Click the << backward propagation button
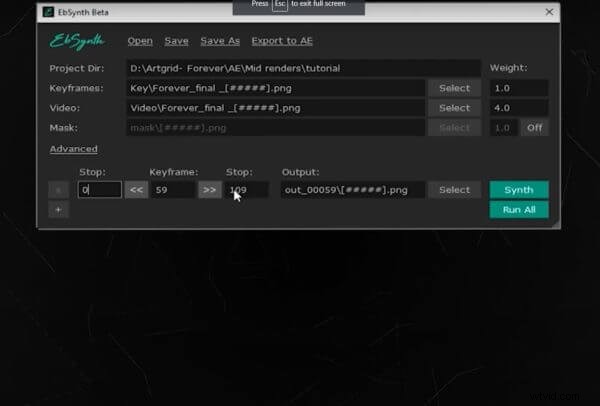 pyautogui.click(x=136, y=190)
